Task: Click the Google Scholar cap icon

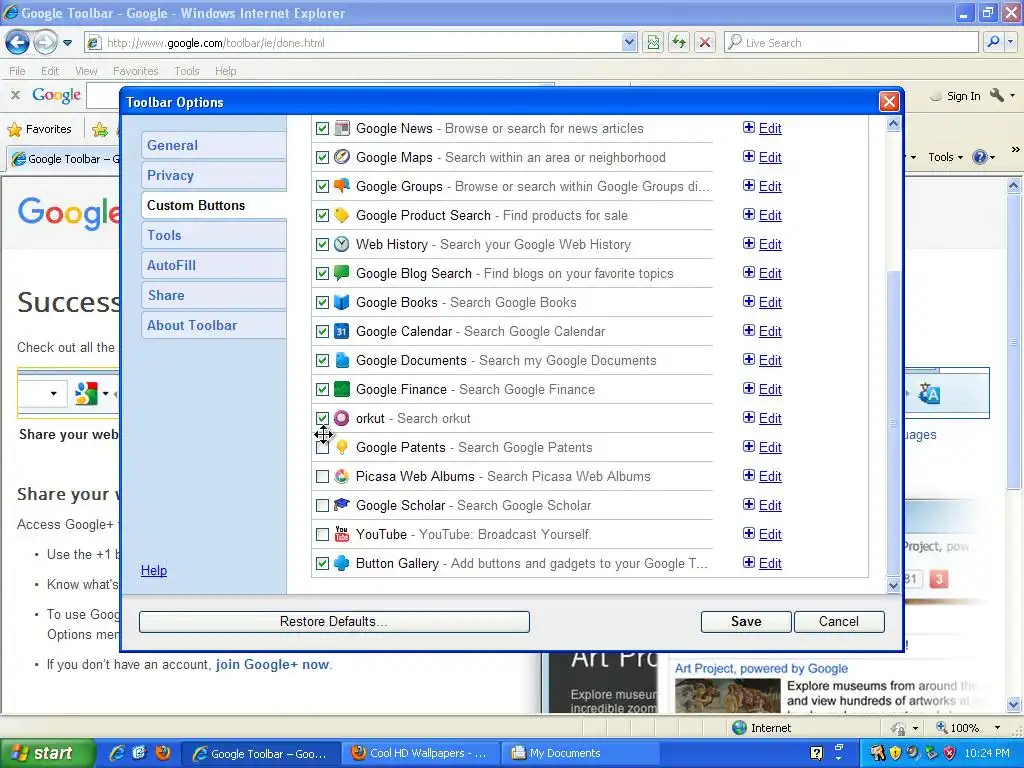Action: [342, 505]
